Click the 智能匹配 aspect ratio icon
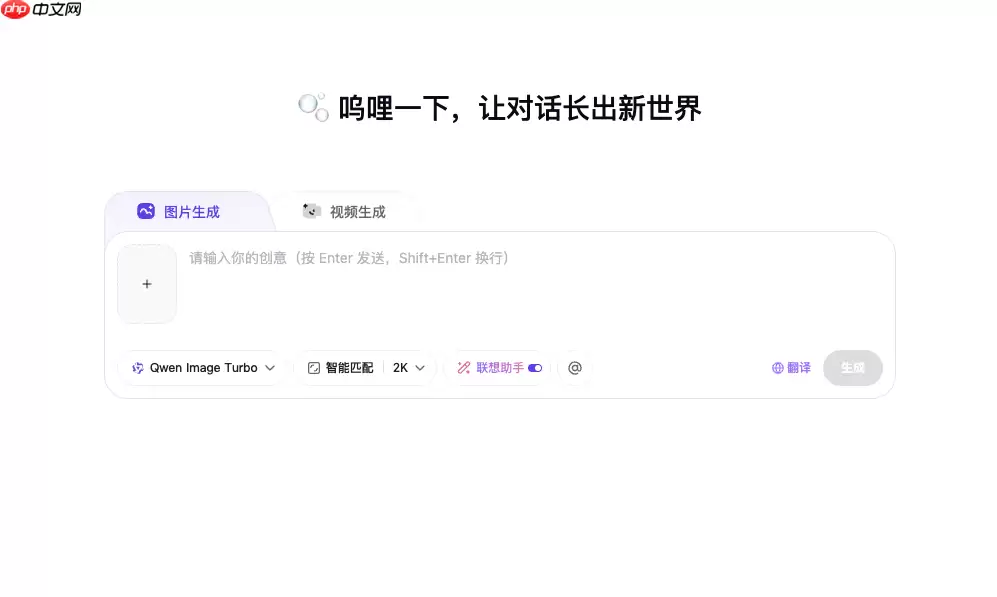The width and height of the screenshot is (997, 597). 313,368
